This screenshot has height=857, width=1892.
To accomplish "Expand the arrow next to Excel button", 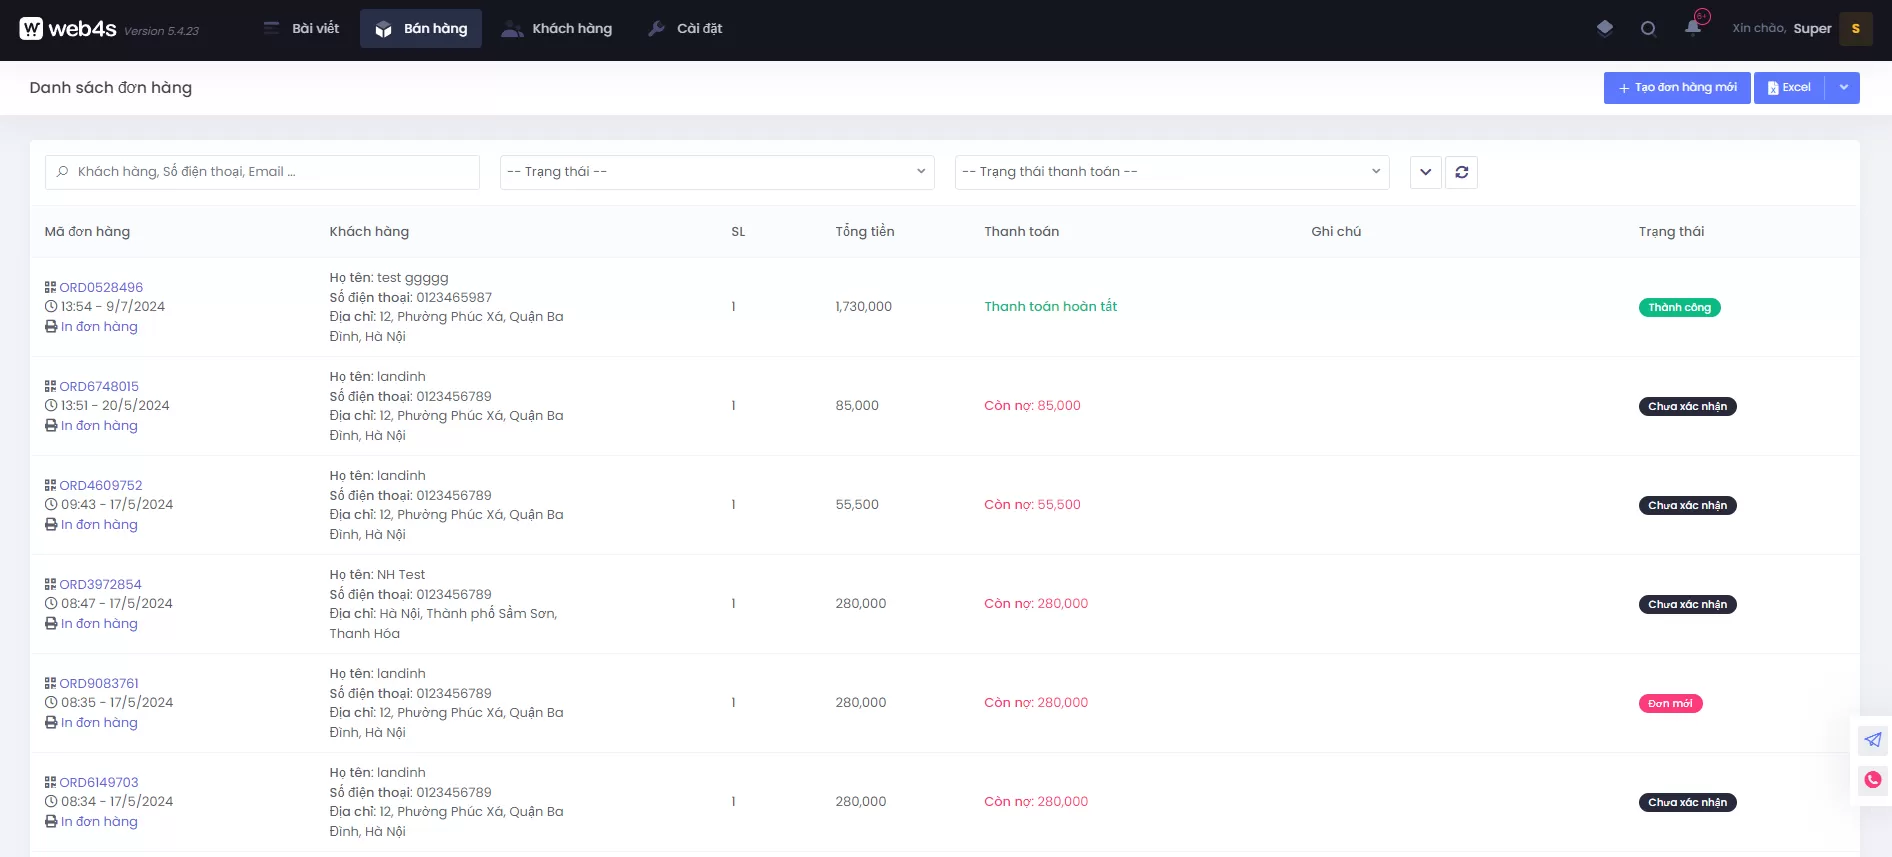I will 1843,88.
